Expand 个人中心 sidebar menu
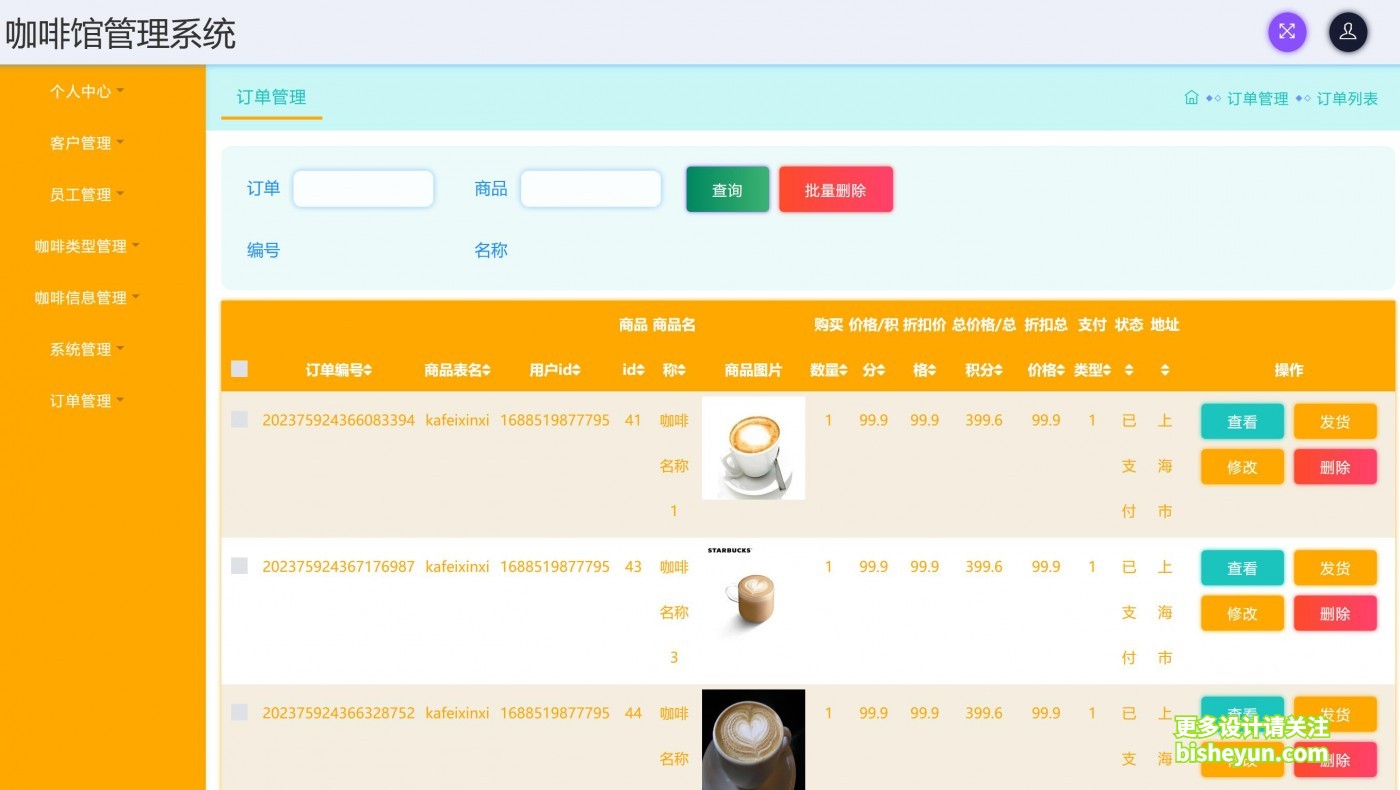 click(87, 91)
